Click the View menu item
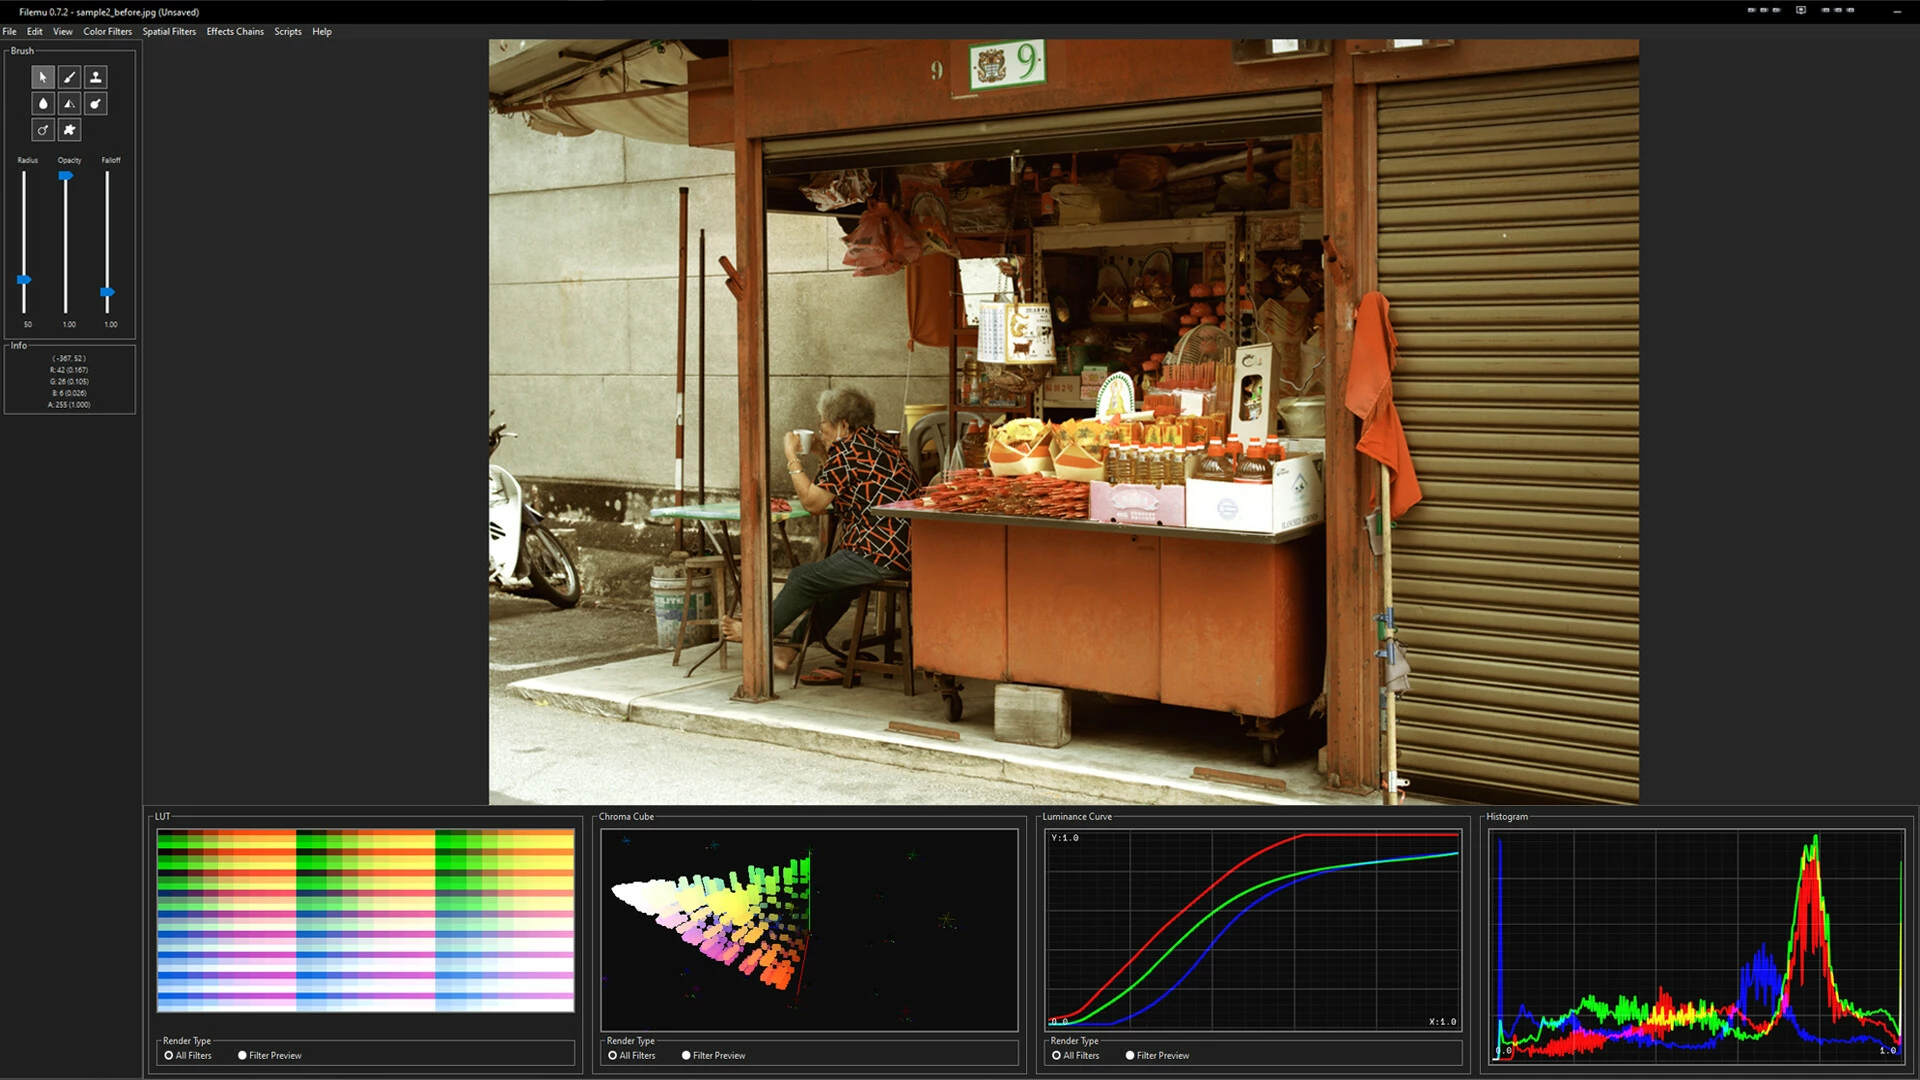The image size is (1920, 1080). [x=63, y=32]
